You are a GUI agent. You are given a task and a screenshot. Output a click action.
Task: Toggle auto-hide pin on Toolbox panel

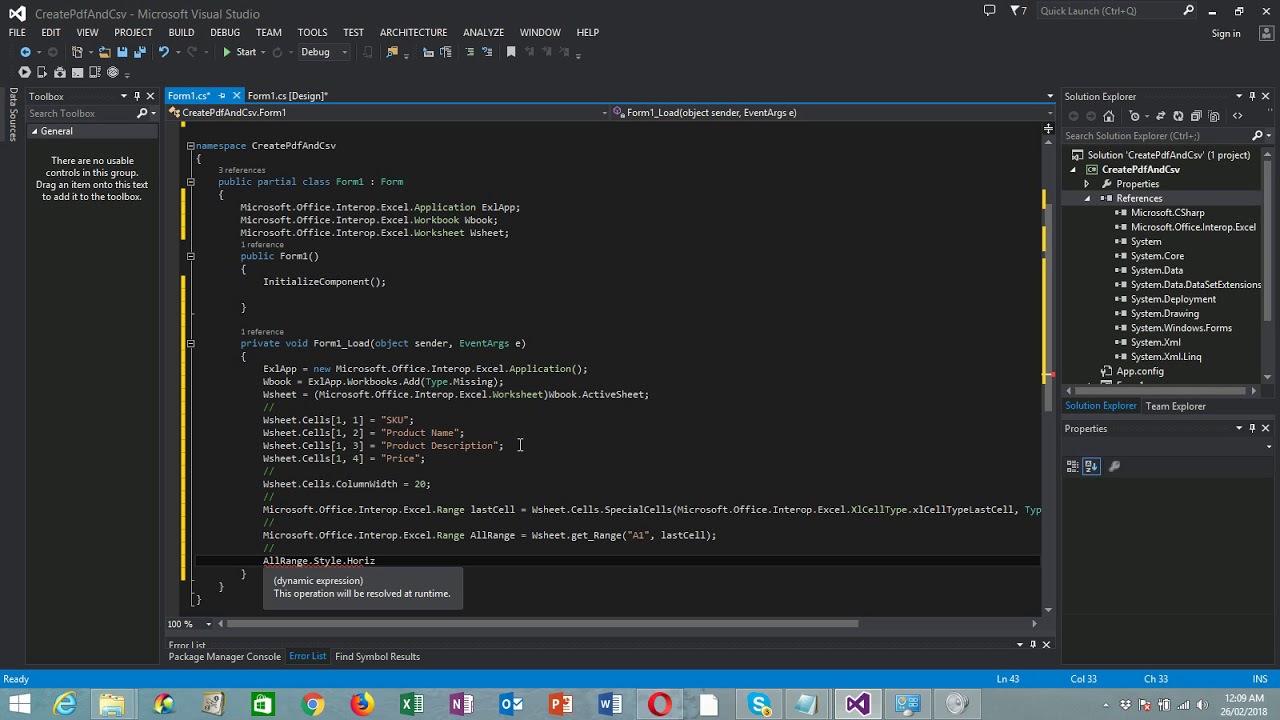pyautogui.click(x=137, y=96)
